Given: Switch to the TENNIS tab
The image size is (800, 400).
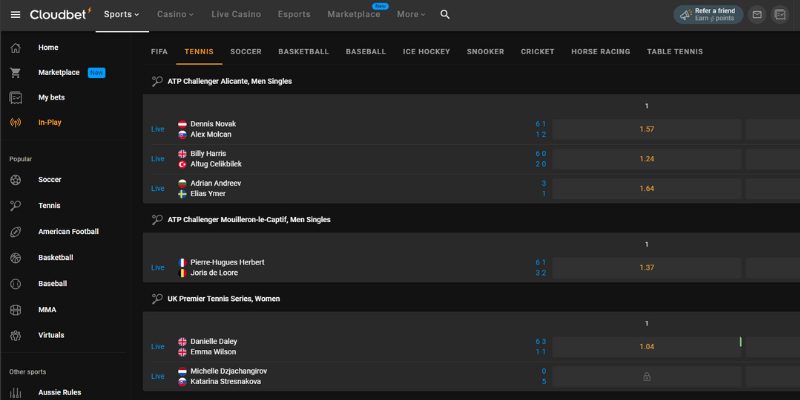Looking at the screenshot, I should click(x=199, y=52).
